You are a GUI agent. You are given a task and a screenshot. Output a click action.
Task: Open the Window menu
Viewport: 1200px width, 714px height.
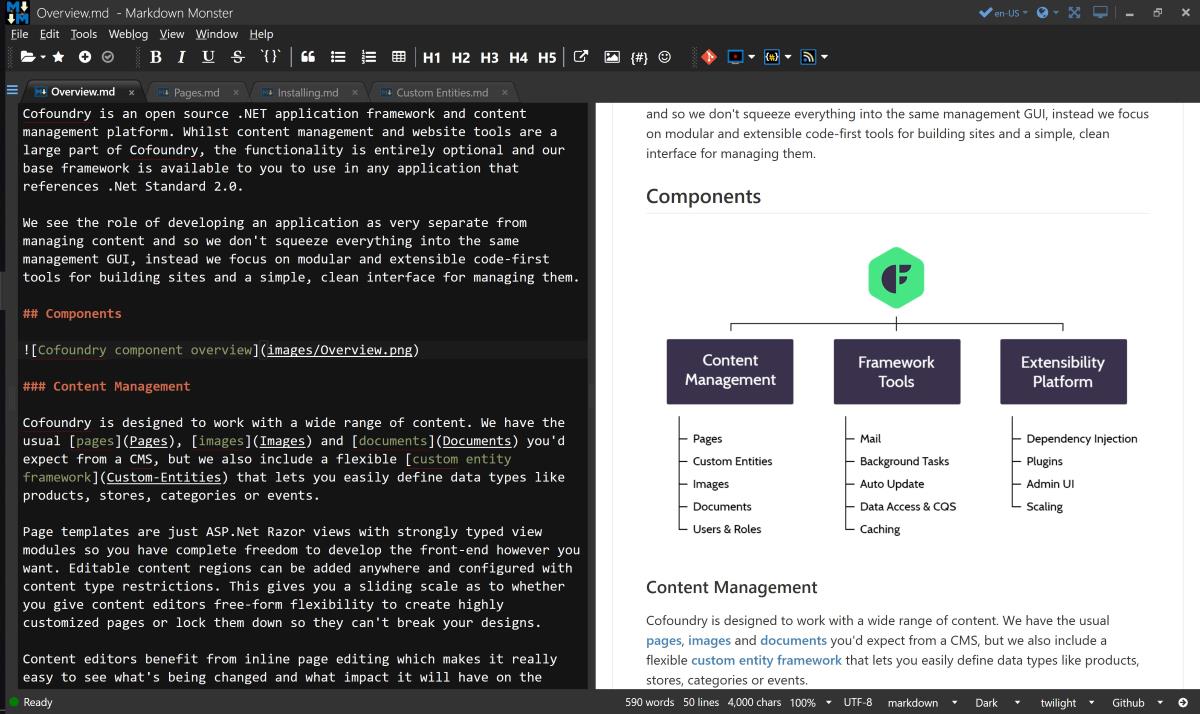(217, 34)
